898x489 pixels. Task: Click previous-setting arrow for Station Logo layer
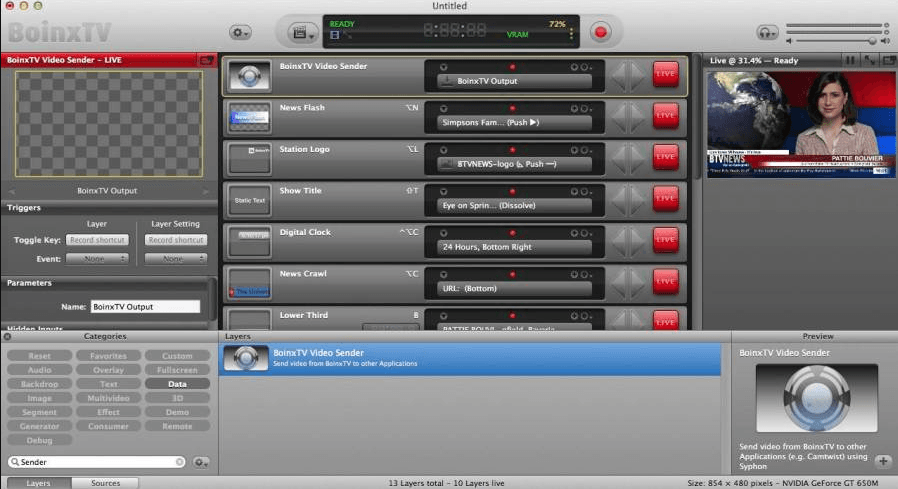619,158
